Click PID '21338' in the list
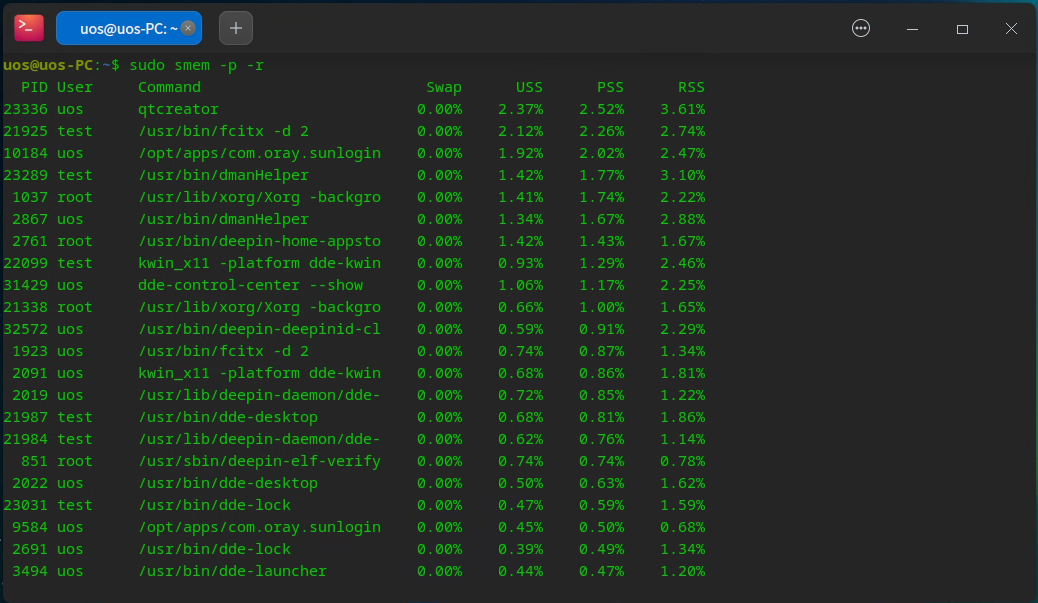The width and height of the screenshot is (1038, 603). pyautogui.click(x=25, y=307)
